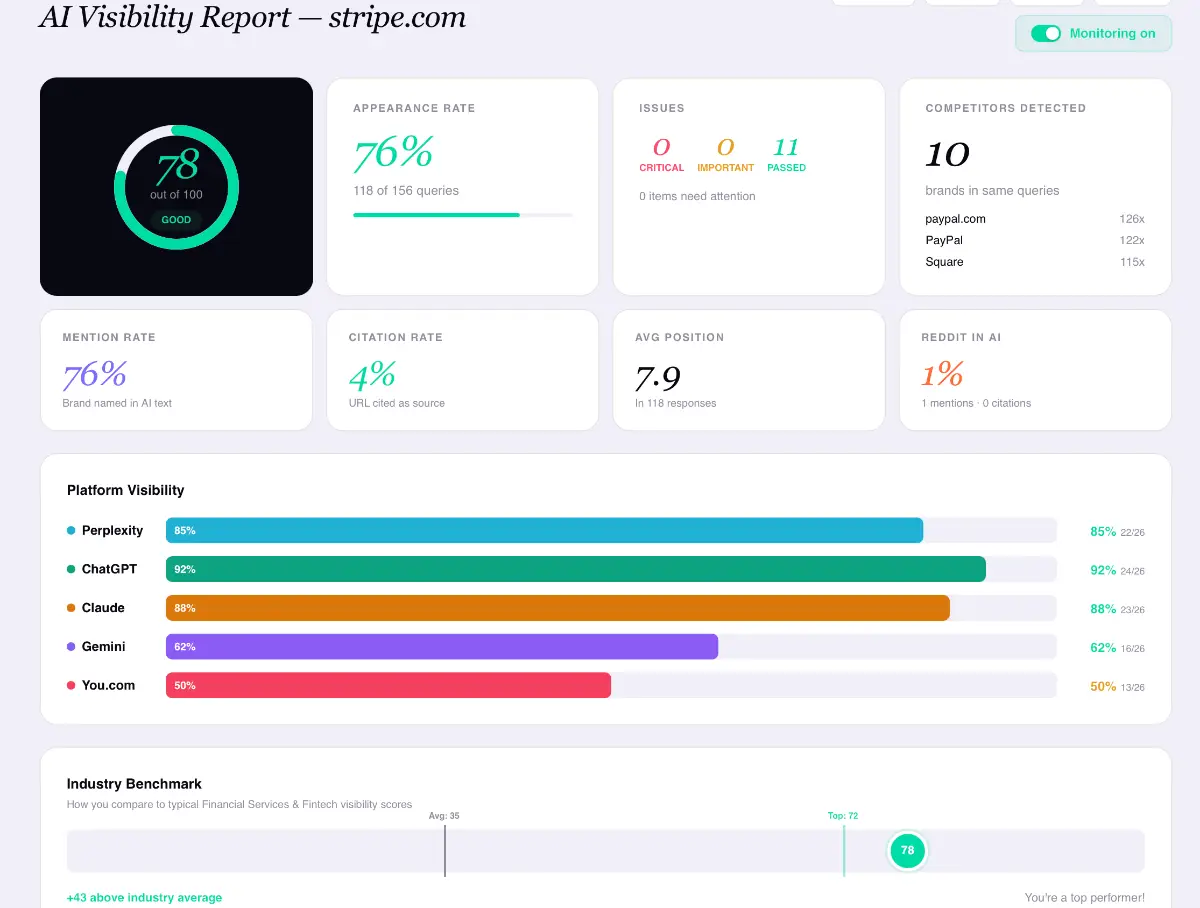The height and width of the screenshot is (908, 1200).
Task: Open the Citation Rate card
Action: coord(463,370)
